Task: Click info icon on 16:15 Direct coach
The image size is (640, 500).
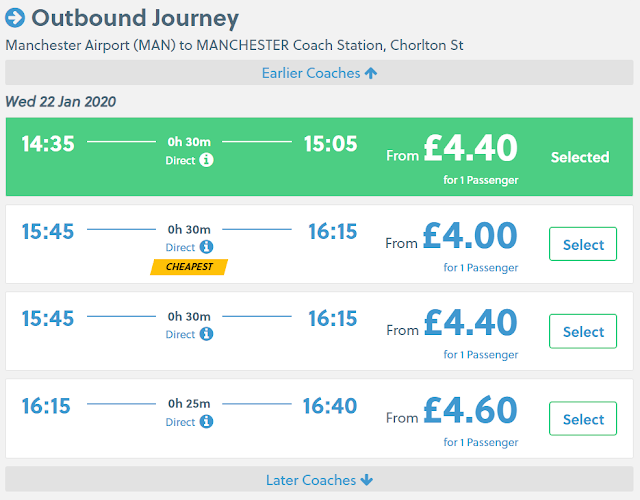Action: [x=206, y=422]
